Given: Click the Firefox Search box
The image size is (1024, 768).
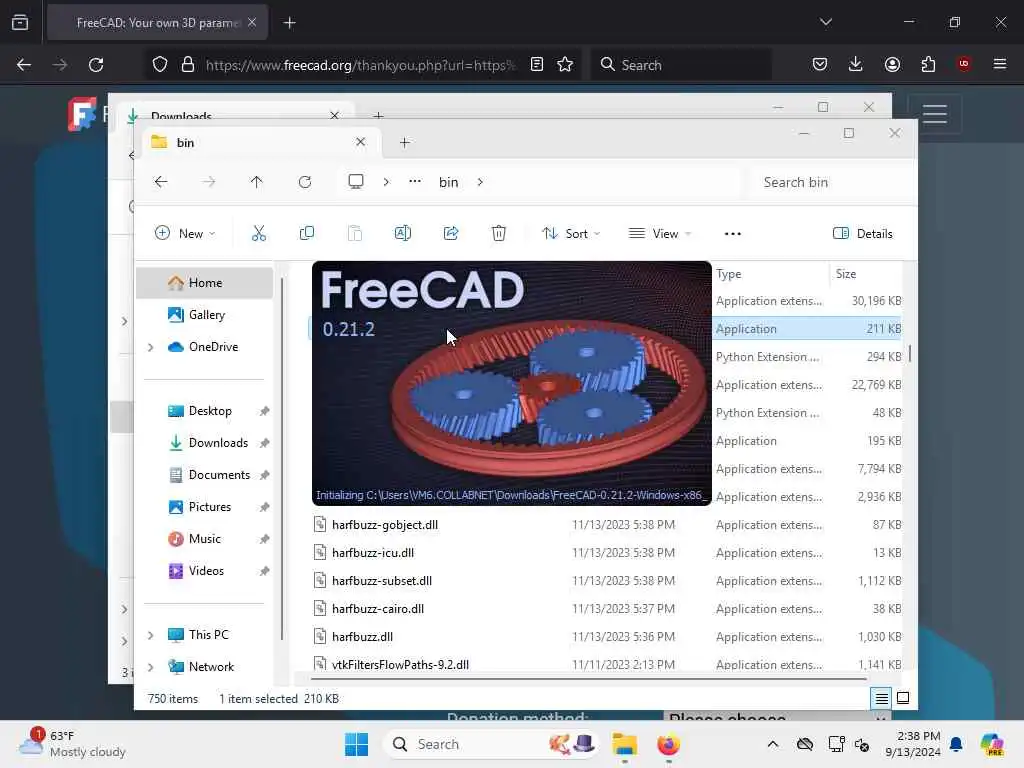Looking at the screenshot, I should [x=680, y=65].
